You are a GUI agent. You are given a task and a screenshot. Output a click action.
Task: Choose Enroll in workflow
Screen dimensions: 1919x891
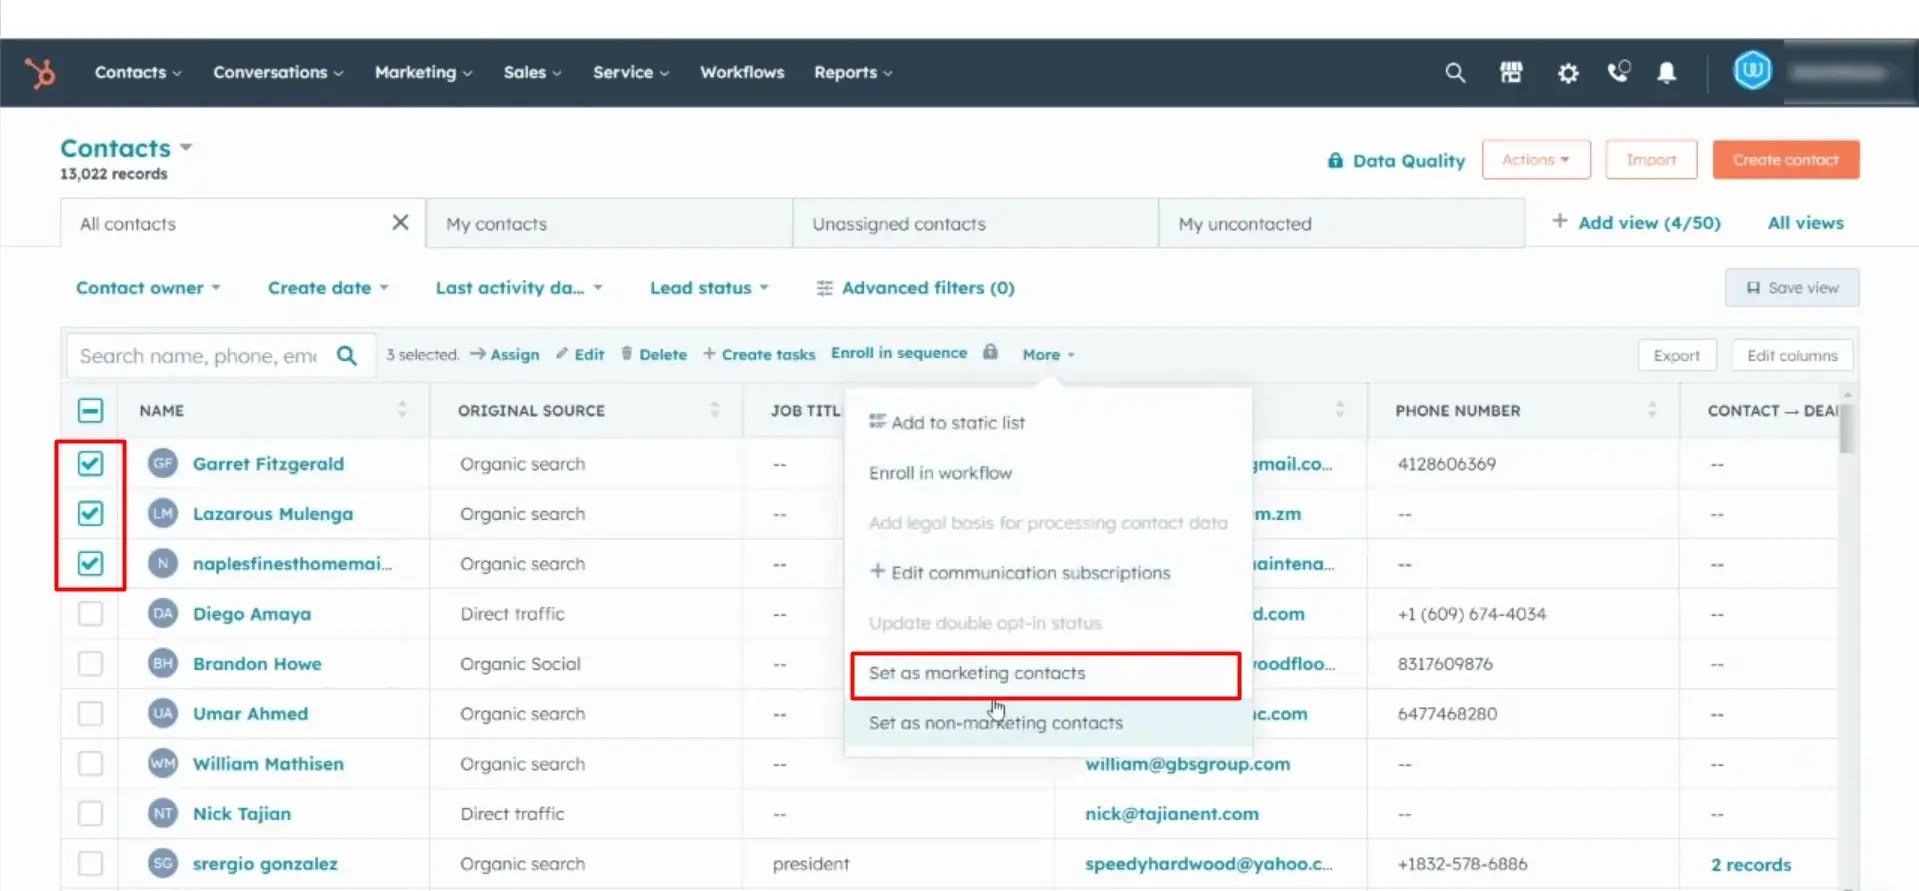pyautogui.click(x=1048, y=473)
